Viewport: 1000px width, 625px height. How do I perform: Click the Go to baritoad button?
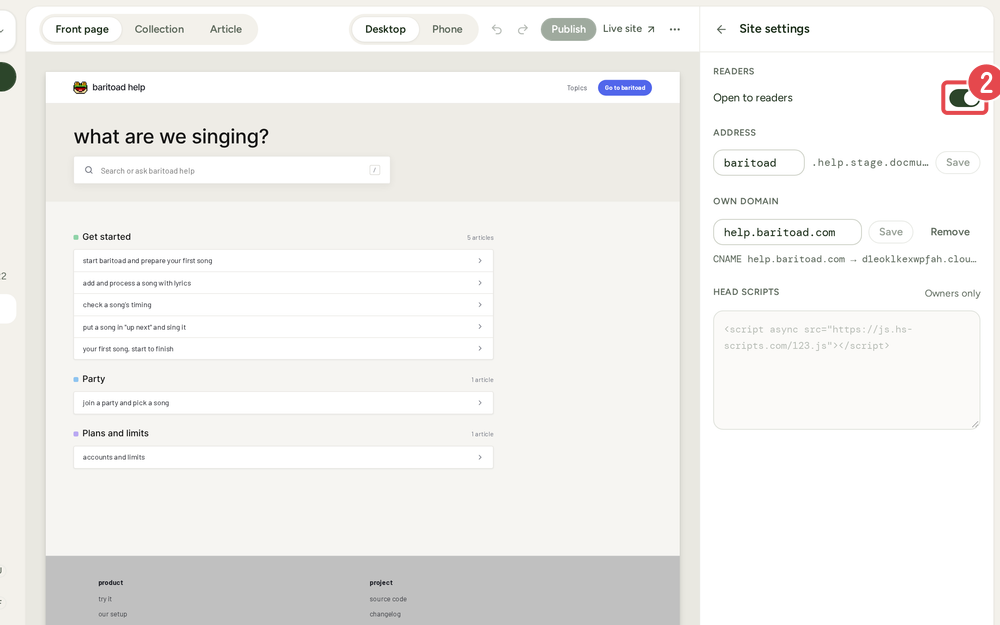tap(624, 88)
